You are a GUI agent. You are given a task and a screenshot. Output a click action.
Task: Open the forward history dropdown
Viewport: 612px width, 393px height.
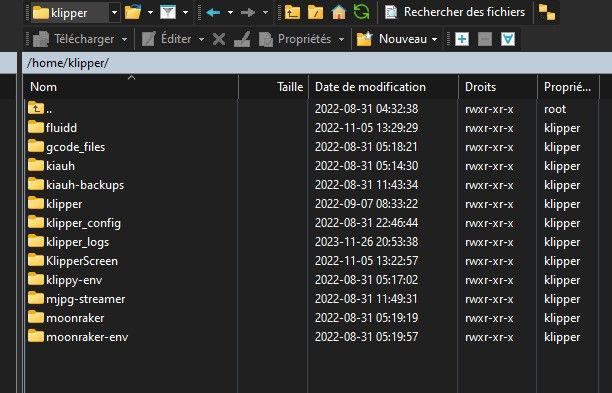pyautogui.click(x=265, y=13)
